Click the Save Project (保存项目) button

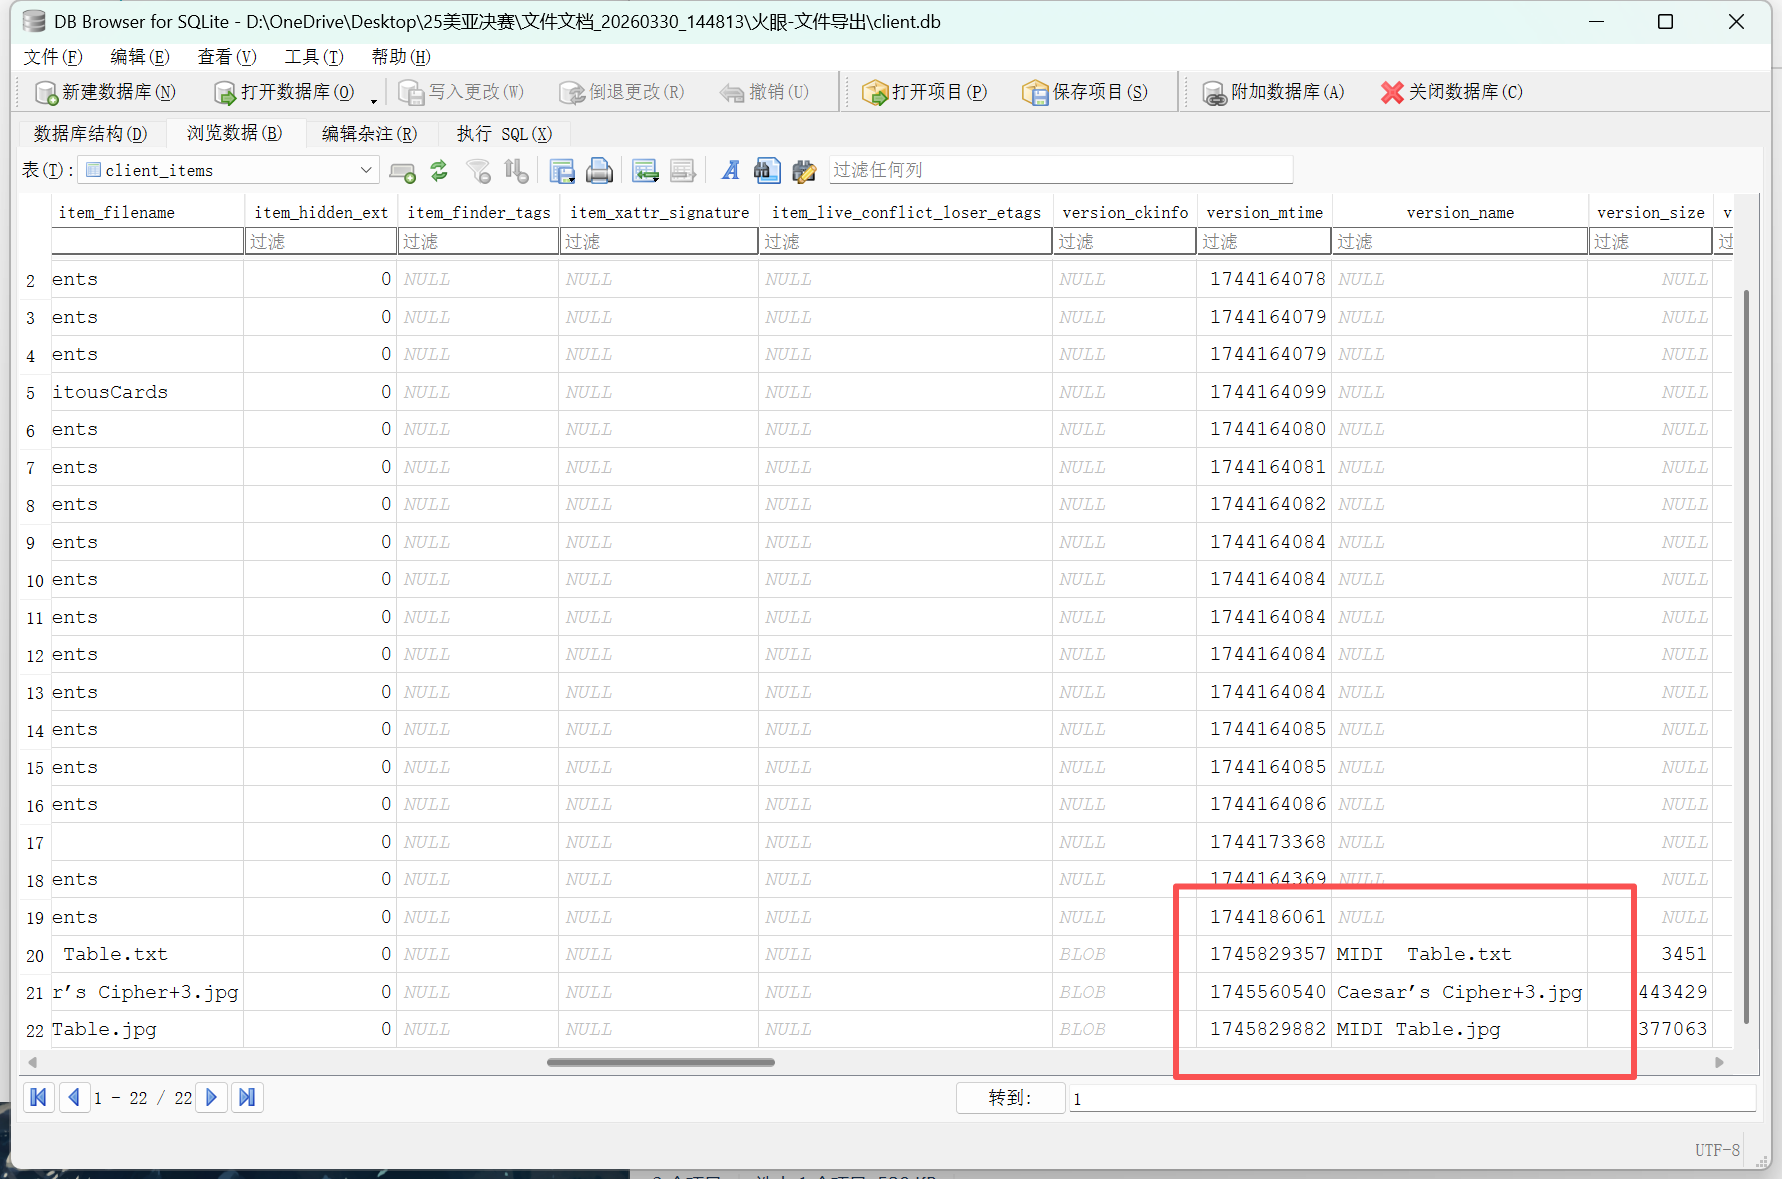click(x=1084, y=92)
